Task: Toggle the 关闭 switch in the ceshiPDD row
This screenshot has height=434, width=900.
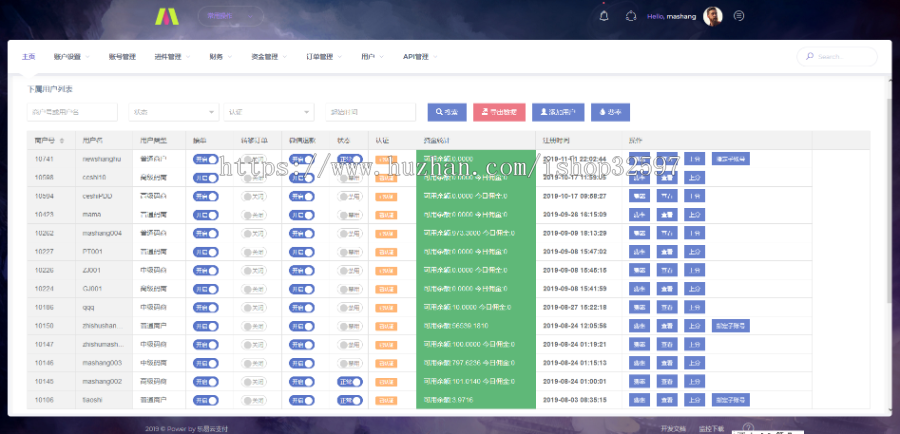Action: (254, 196)
